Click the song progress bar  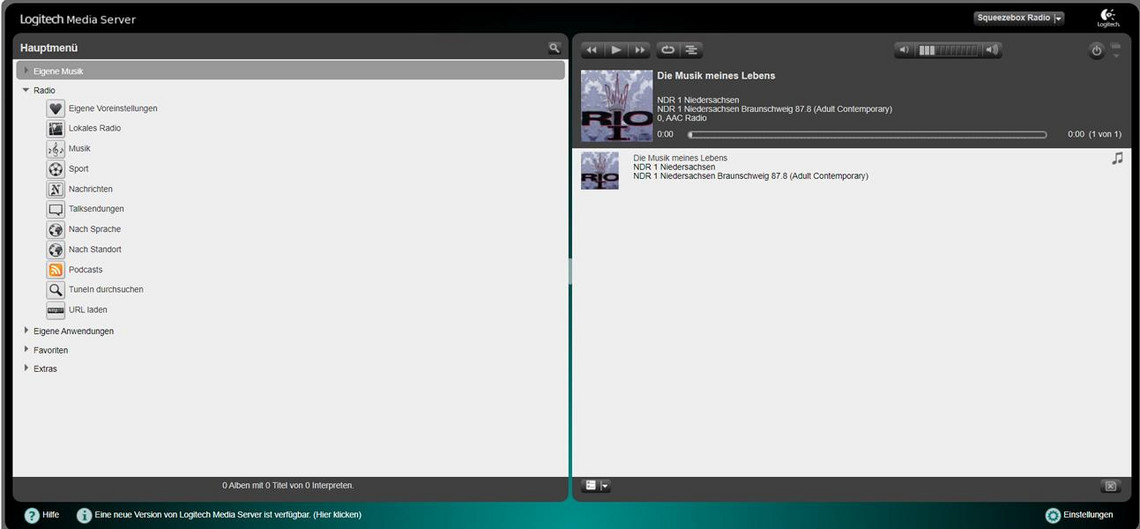pyautogui.click(x=867, y=134)
